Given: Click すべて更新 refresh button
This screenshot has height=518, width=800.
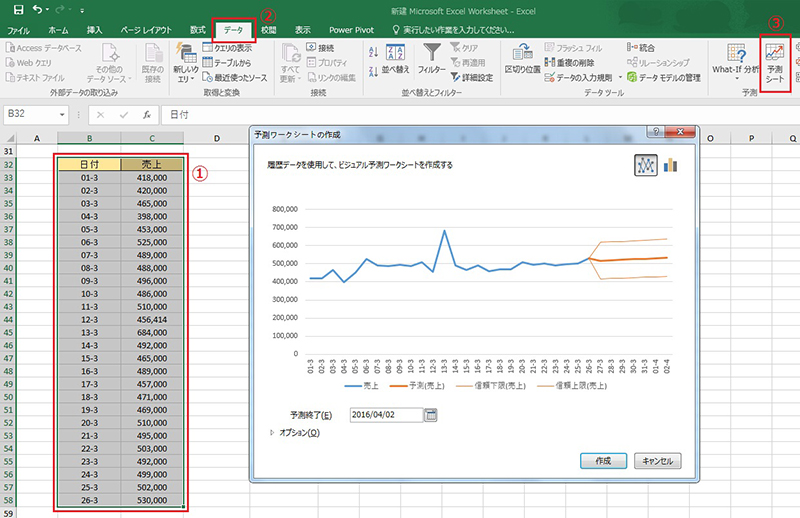Looking at the screenshot, I should 290,63.
